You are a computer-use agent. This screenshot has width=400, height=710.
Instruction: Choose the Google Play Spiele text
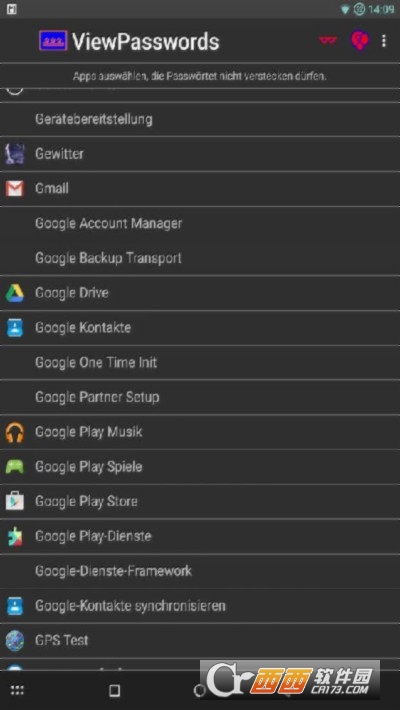pos(89,467)
